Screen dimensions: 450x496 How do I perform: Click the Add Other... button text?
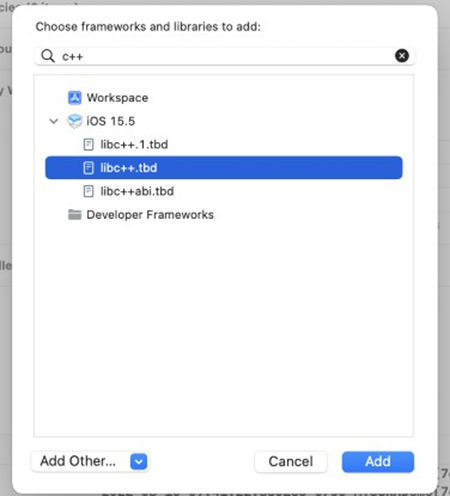coord(78,461)
